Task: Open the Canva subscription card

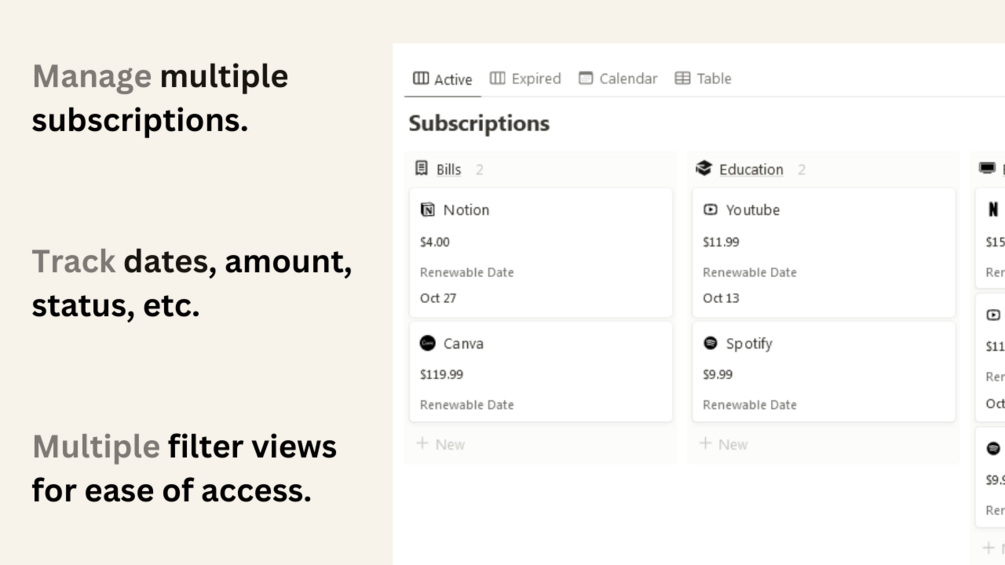Action: pos(541,372)
